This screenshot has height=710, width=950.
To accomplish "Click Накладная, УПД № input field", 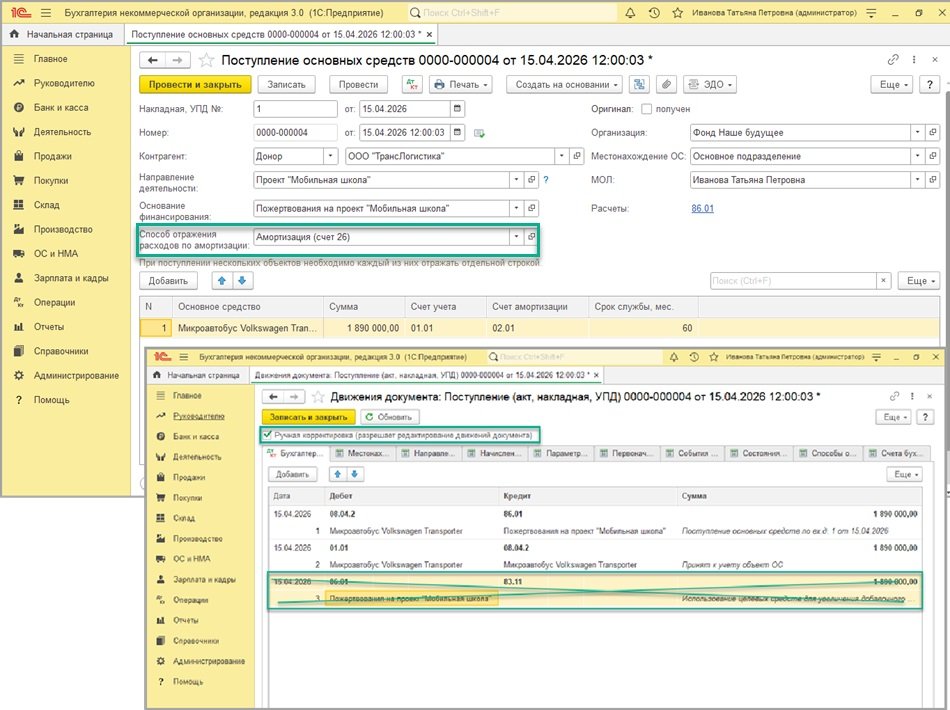I will click(x=295, y=109).
